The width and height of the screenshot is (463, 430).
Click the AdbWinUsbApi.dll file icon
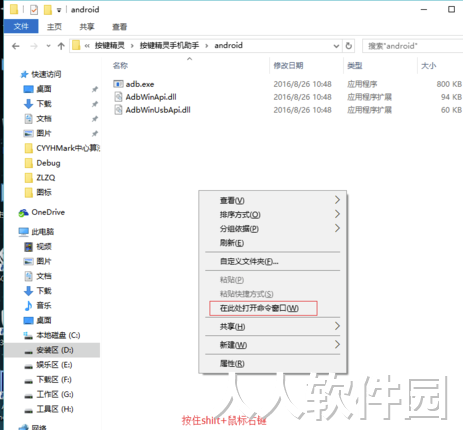click(118, 110)
